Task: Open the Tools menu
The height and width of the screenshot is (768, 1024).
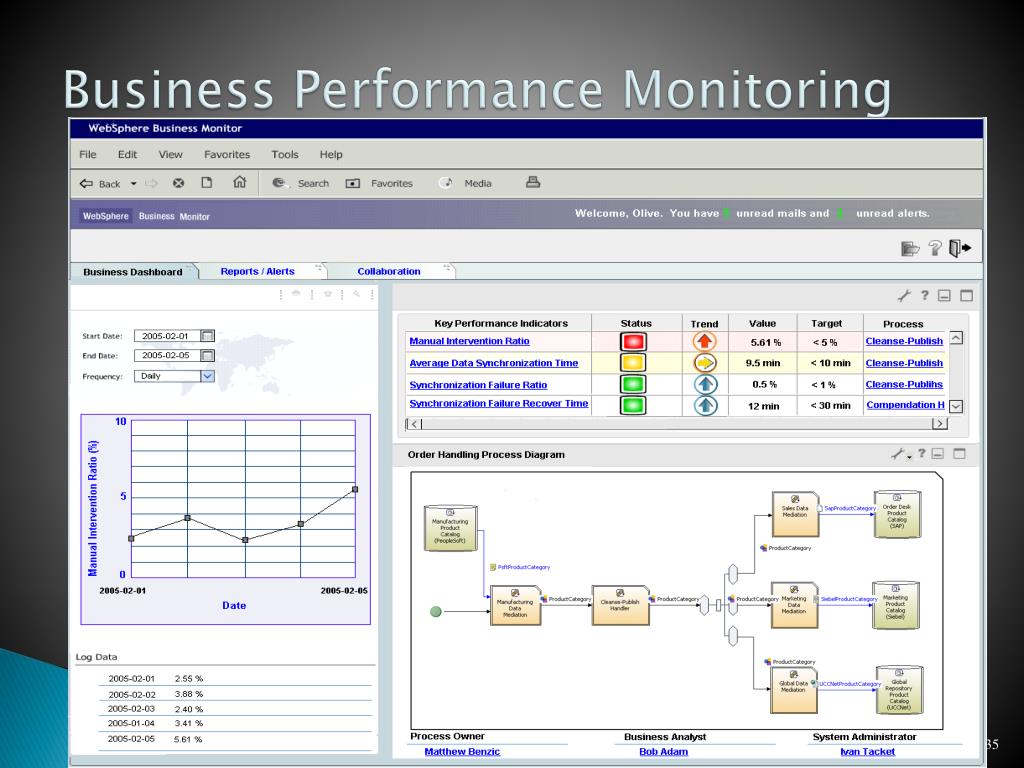Action: tap(285, 155)
